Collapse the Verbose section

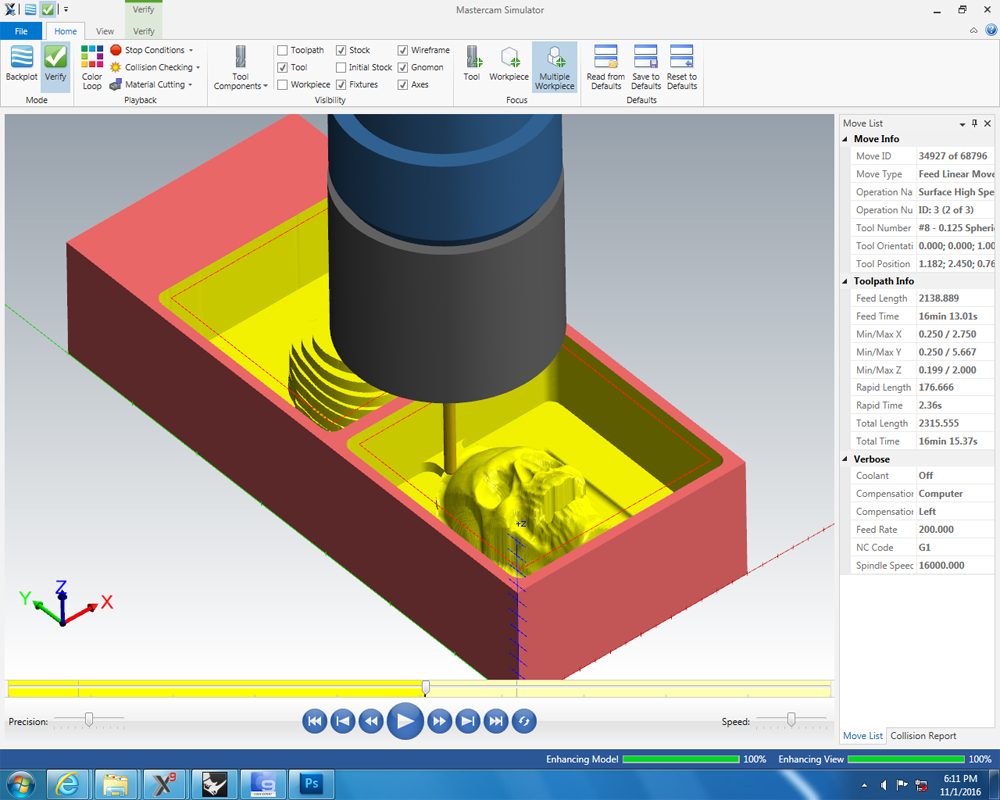pyautogui.click(x=845, y=459)
